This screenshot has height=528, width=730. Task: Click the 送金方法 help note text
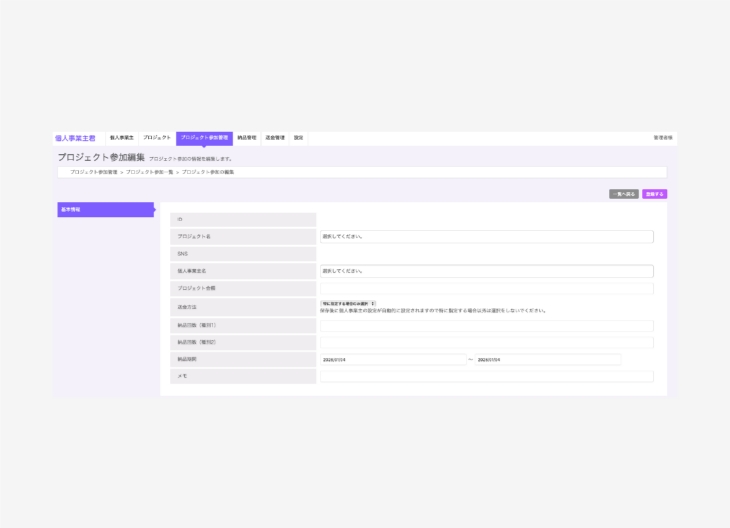pos(433,311)
